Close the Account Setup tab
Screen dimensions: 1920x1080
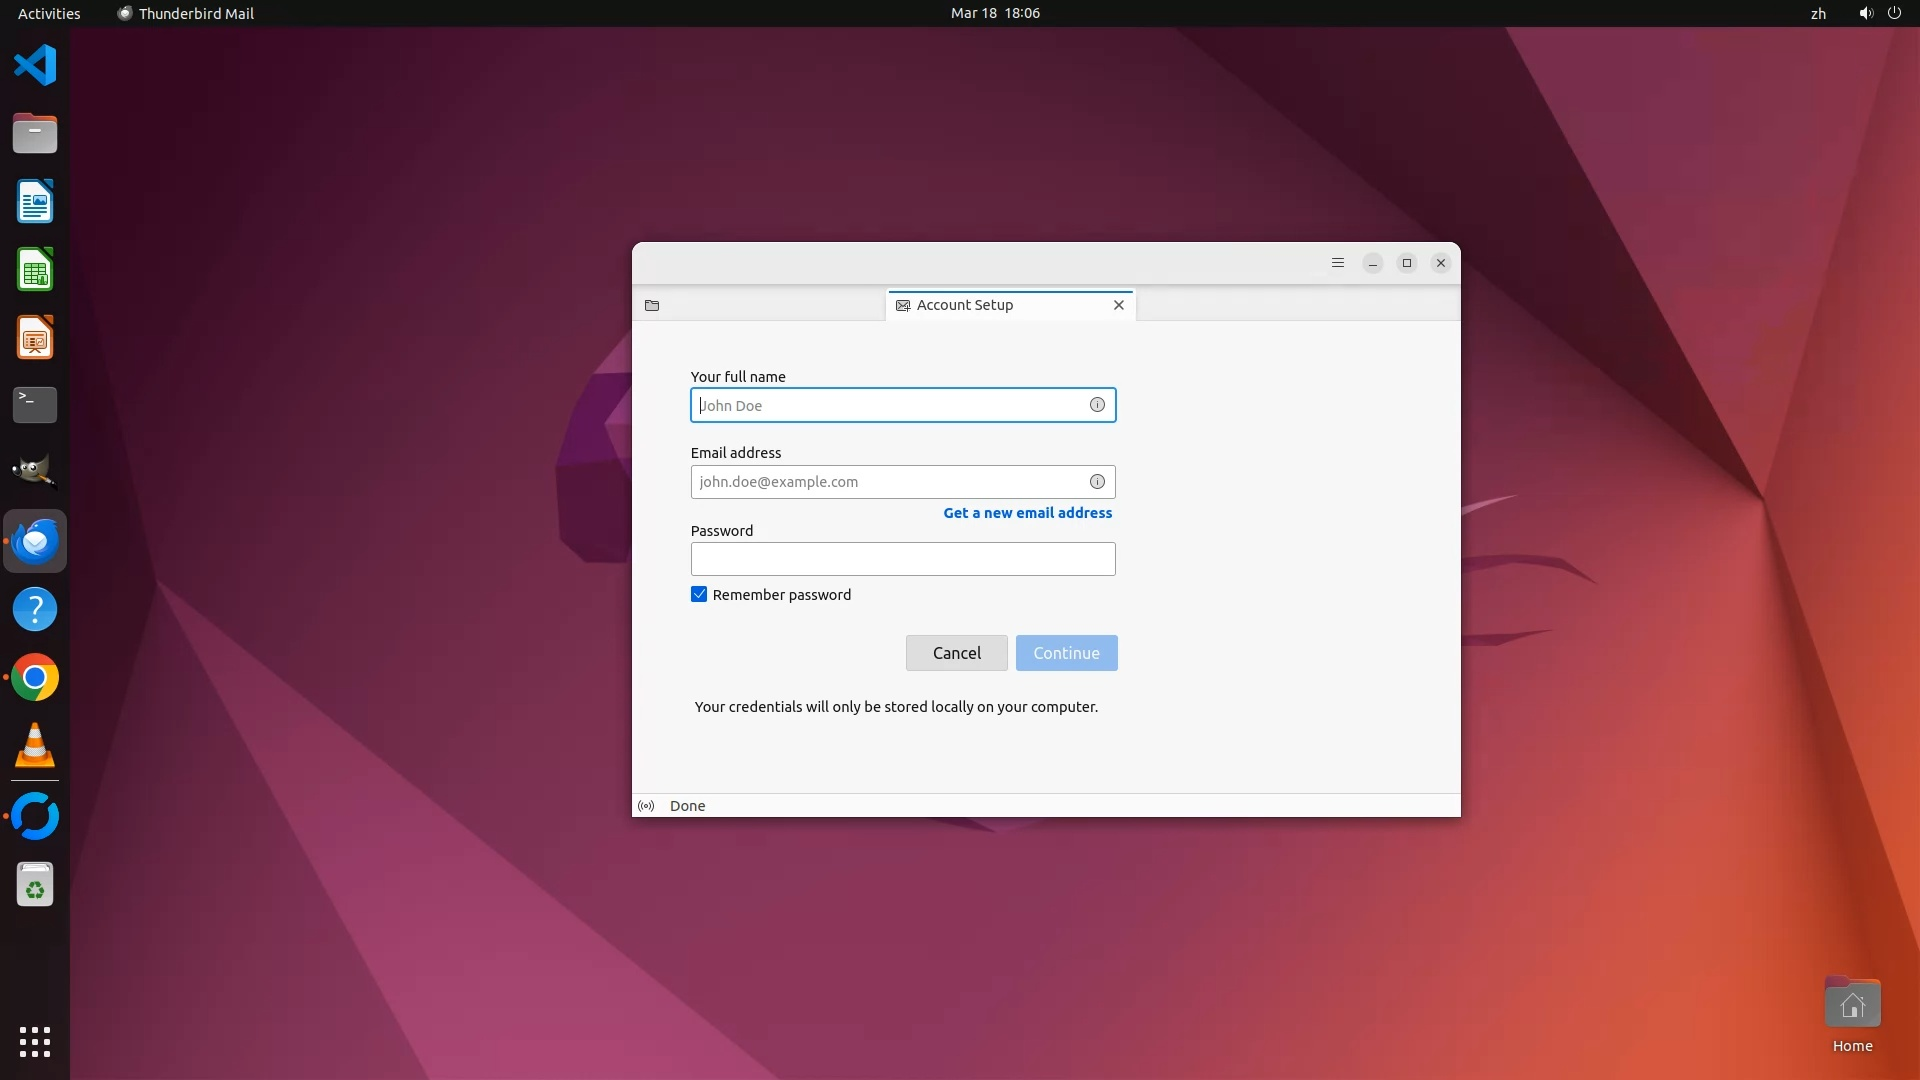(x=1119, y=305)
